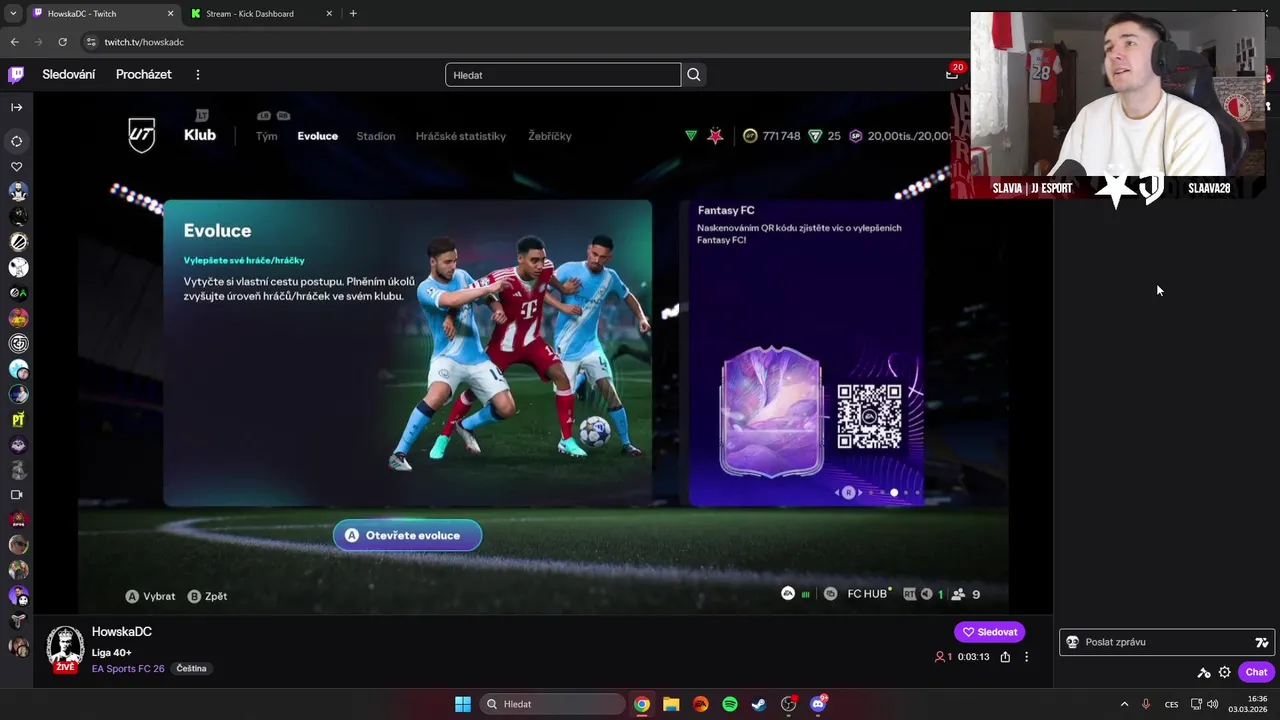The image size is (1280, 720).
Task: Open the EA Sports FC 26 category link
Action: click(x=128, y=668)
